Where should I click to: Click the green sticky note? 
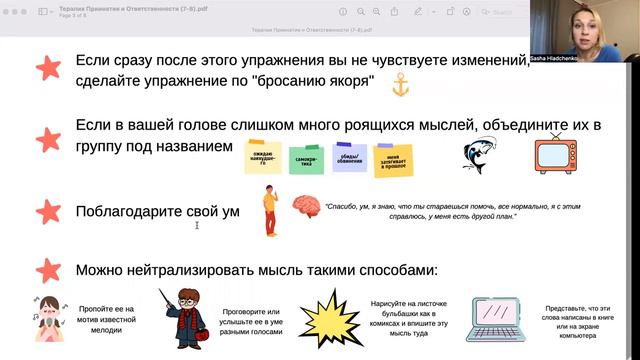307,160
